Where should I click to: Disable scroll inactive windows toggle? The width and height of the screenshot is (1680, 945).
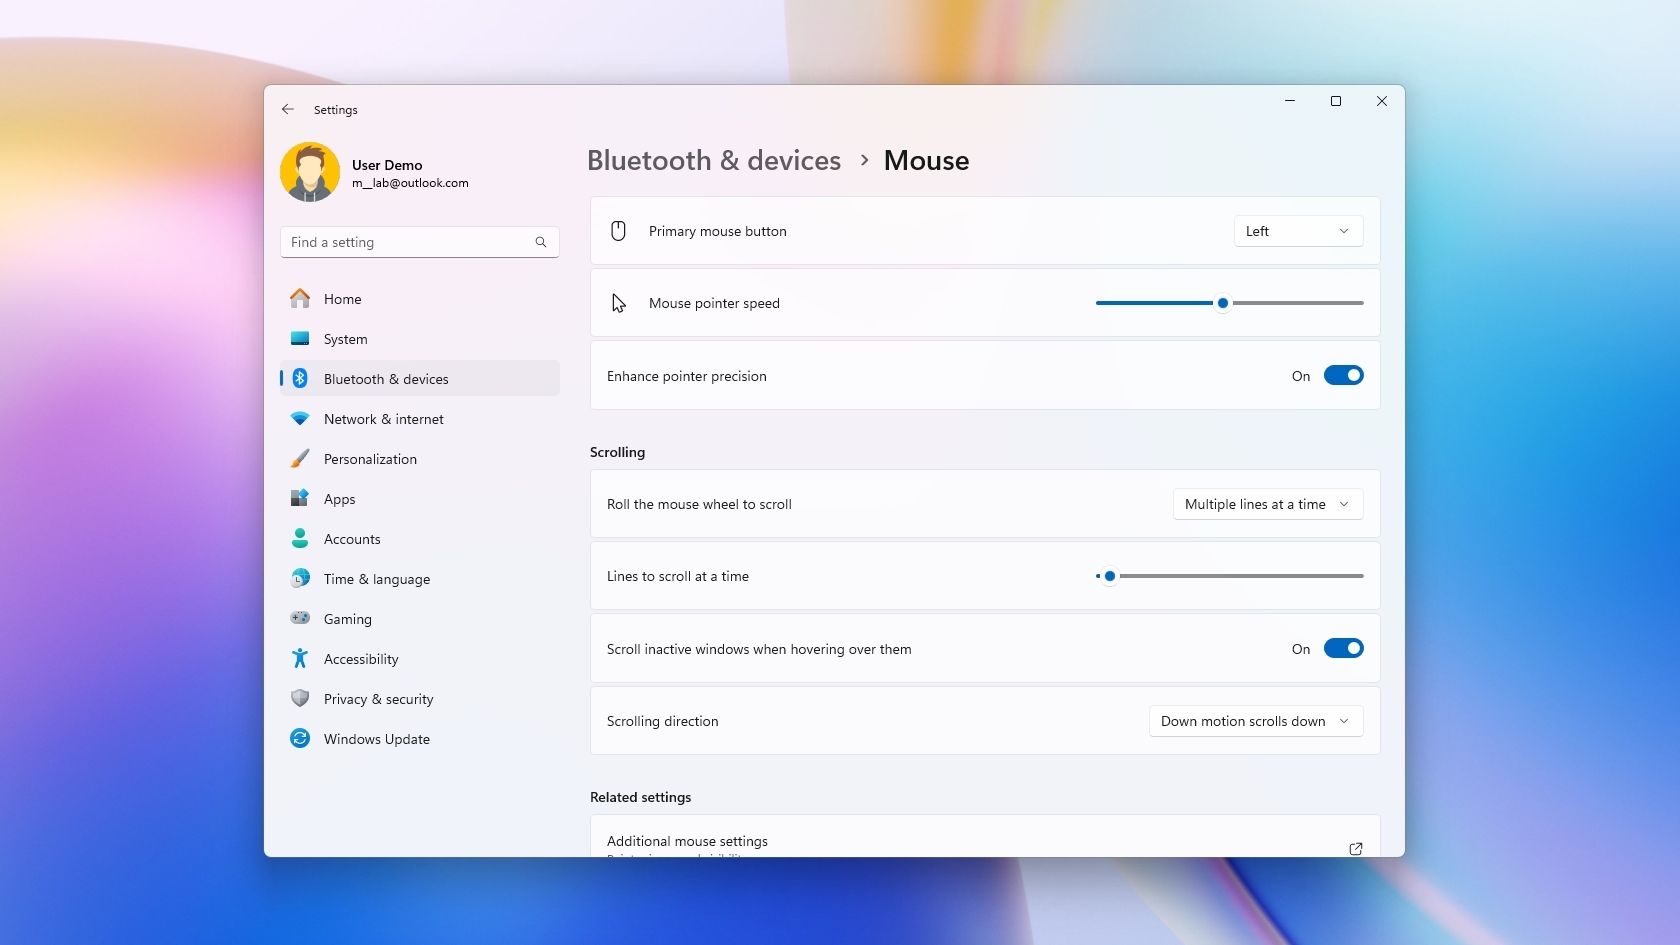(1343, 649)
